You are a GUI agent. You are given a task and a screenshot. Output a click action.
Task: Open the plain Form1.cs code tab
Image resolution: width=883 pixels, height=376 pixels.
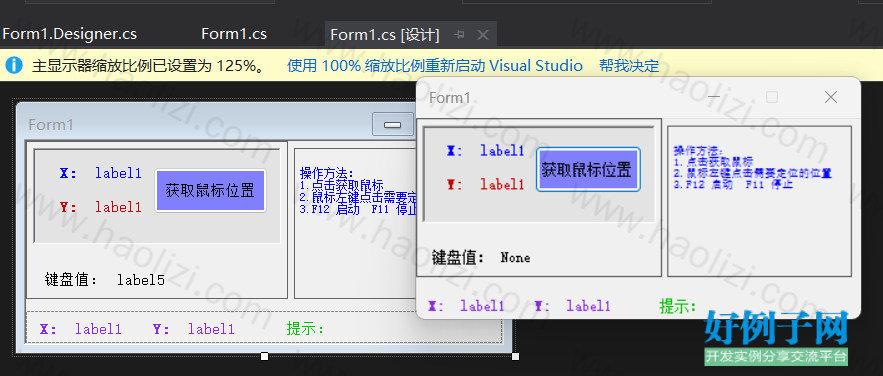(234, 34)
